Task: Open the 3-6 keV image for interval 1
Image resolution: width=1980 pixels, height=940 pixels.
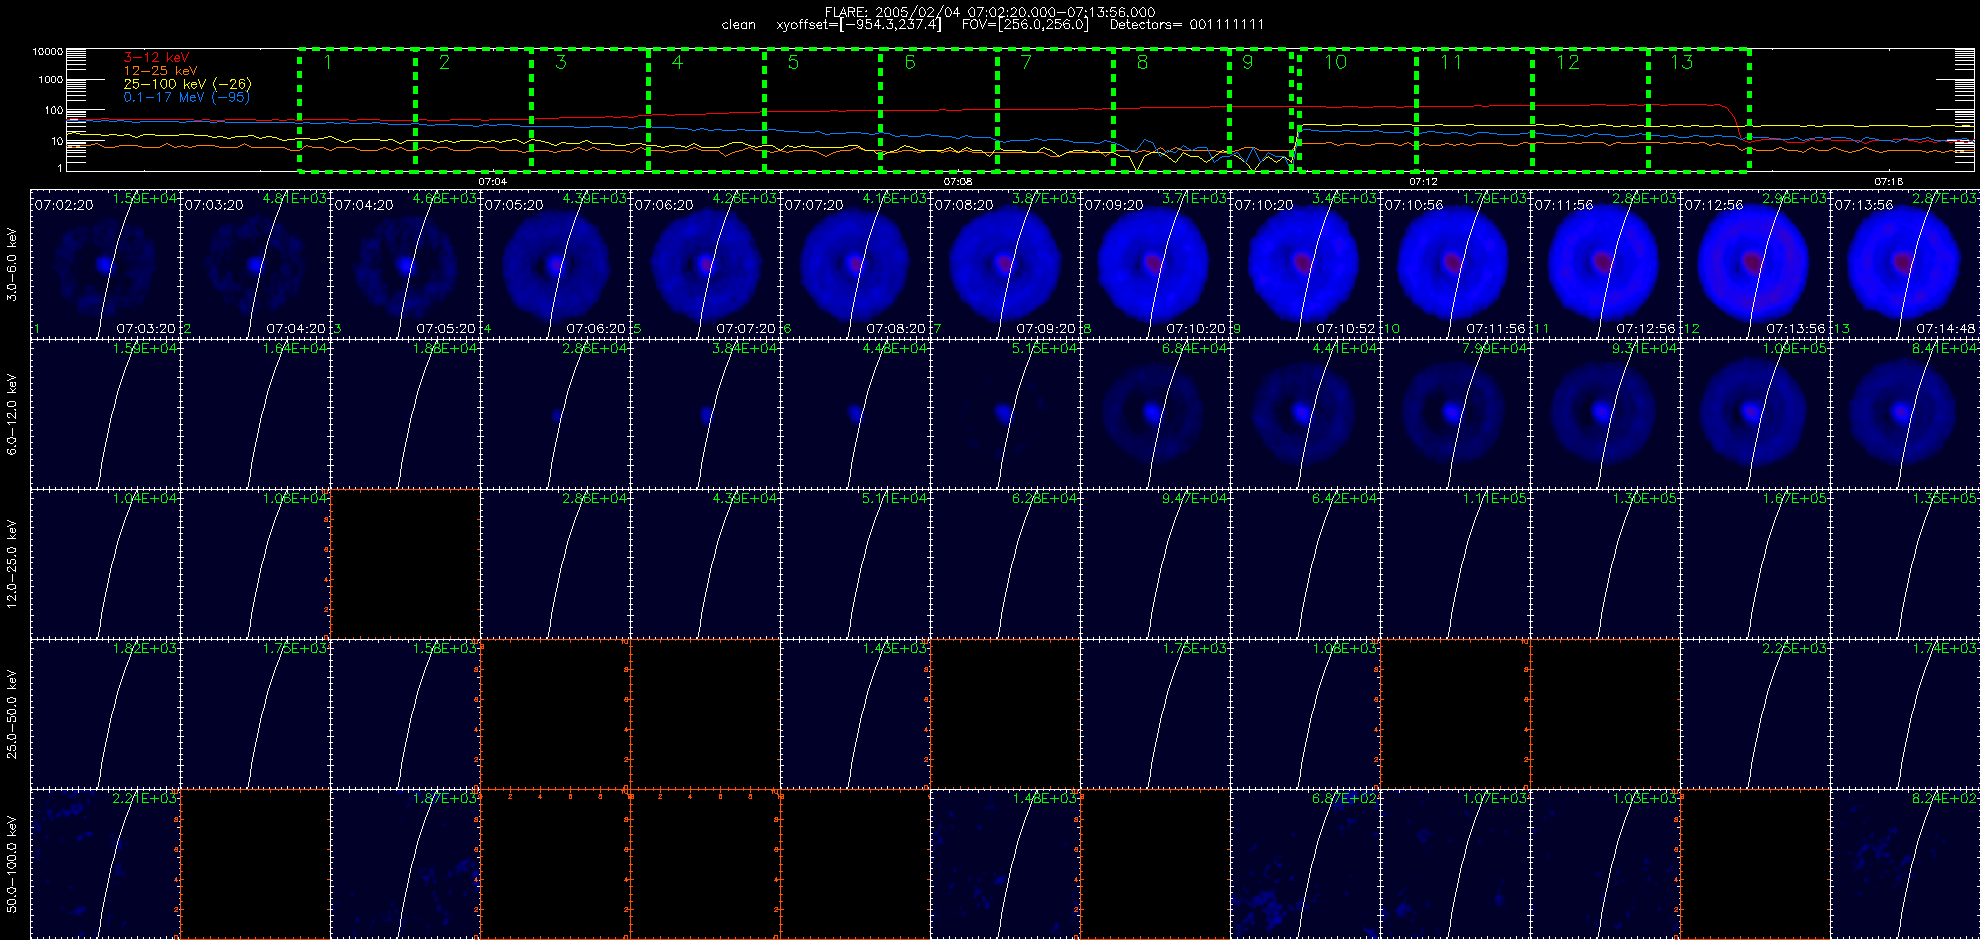Action: [105, 264]
